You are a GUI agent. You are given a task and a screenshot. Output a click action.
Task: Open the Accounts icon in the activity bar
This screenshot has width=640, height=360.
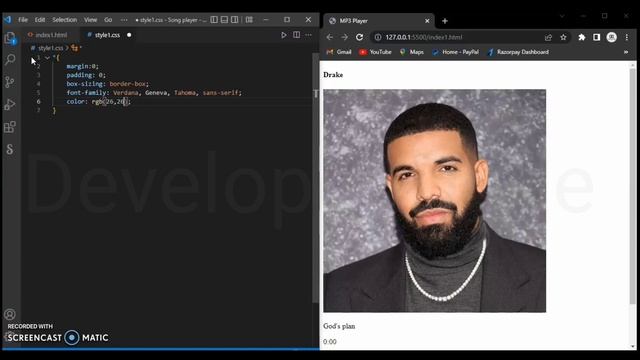pyautogui.click(x=10, y=314)
